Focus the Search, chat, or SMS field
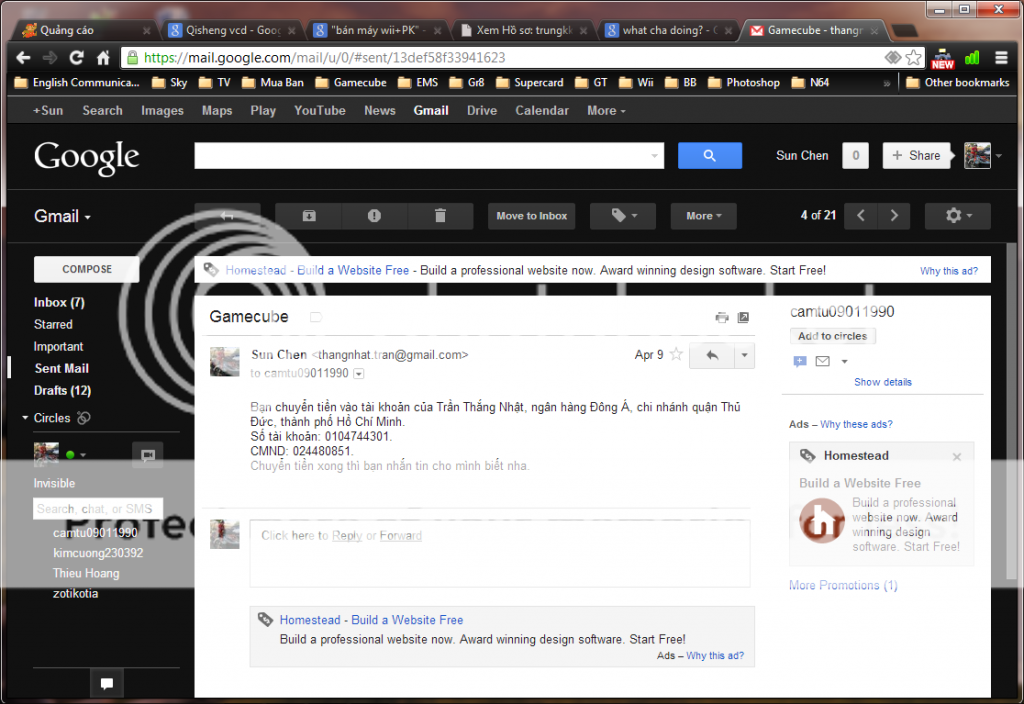The width and height of the screenshot is (1024, 704). (98, 509)
